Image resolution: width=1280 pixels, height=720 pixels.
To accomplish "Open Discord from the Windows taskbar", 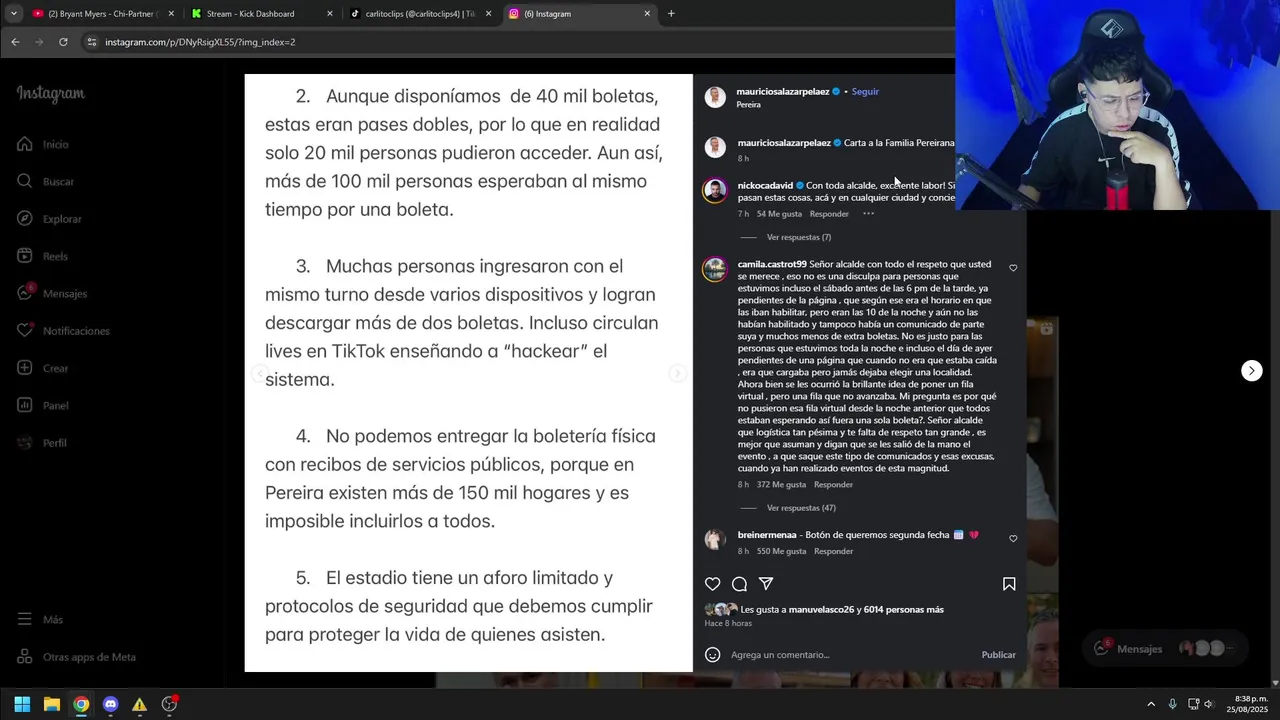I will 110,704.
